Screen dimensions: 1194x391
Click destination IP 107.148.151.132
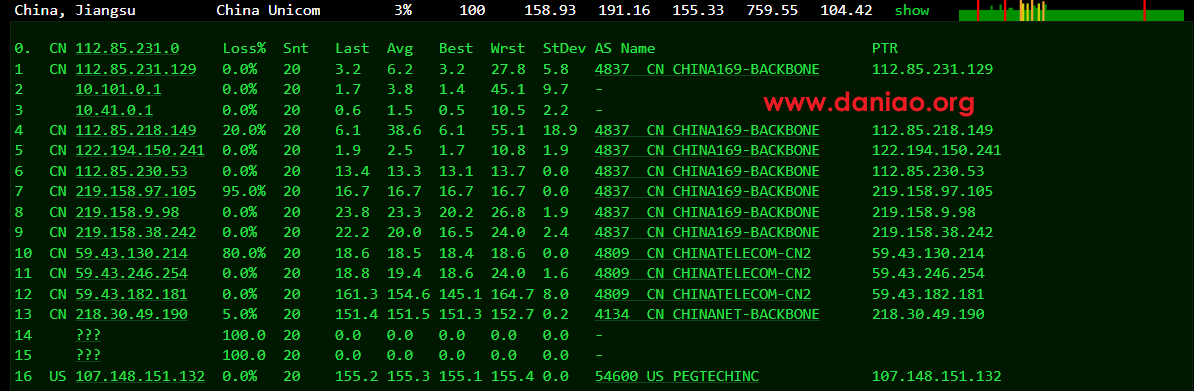(140, 376)
